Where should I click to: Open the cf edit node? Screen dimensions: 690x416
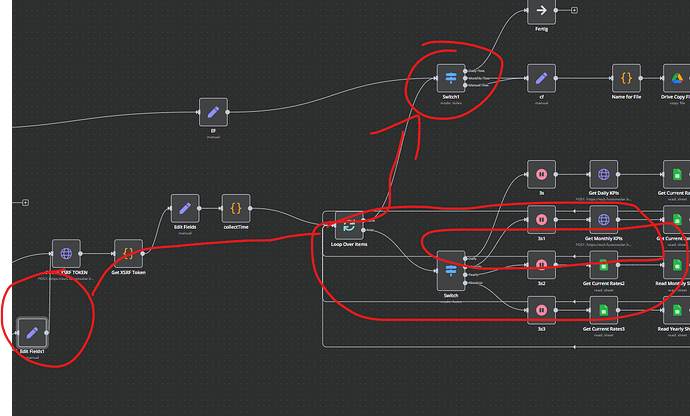541,78
